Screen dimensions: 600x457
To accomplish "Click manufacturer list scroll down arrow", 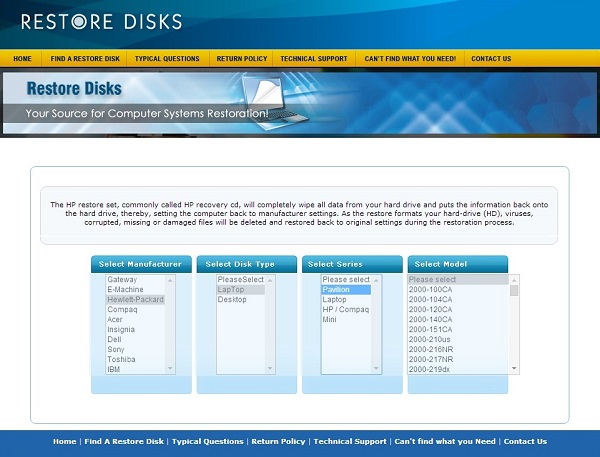I will click(170, 368).
